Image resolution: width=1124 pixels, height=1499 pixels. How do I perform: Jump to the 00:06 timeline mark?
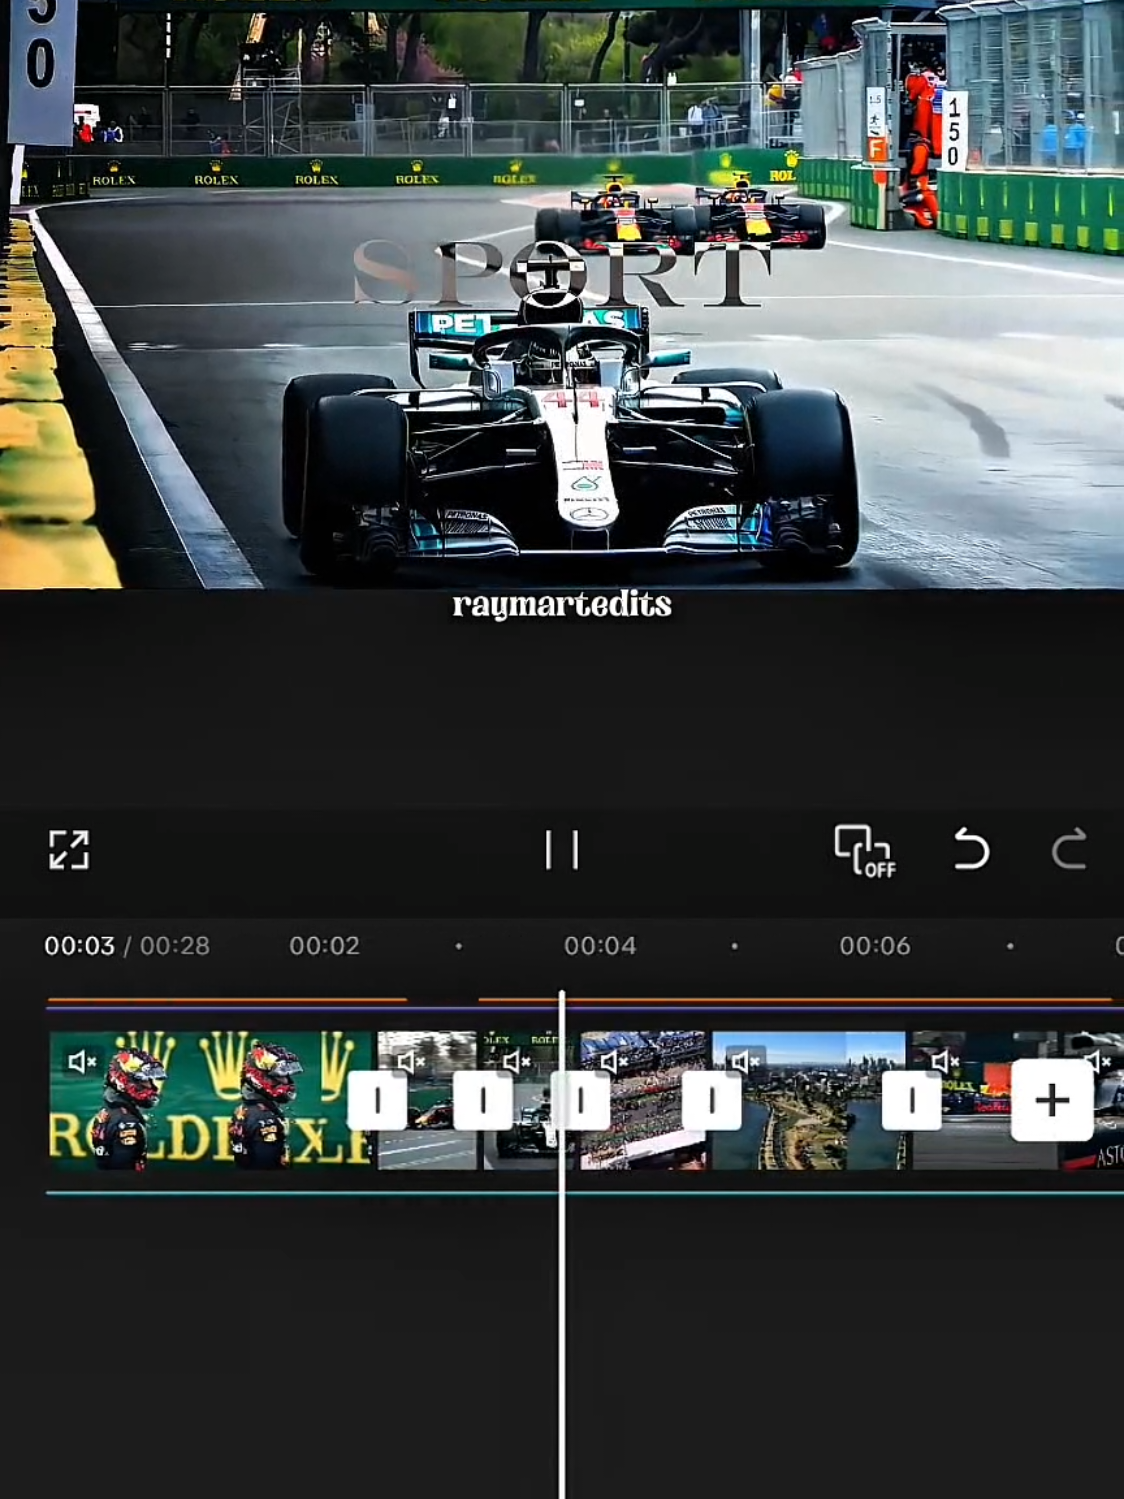(x=875, y=946)
